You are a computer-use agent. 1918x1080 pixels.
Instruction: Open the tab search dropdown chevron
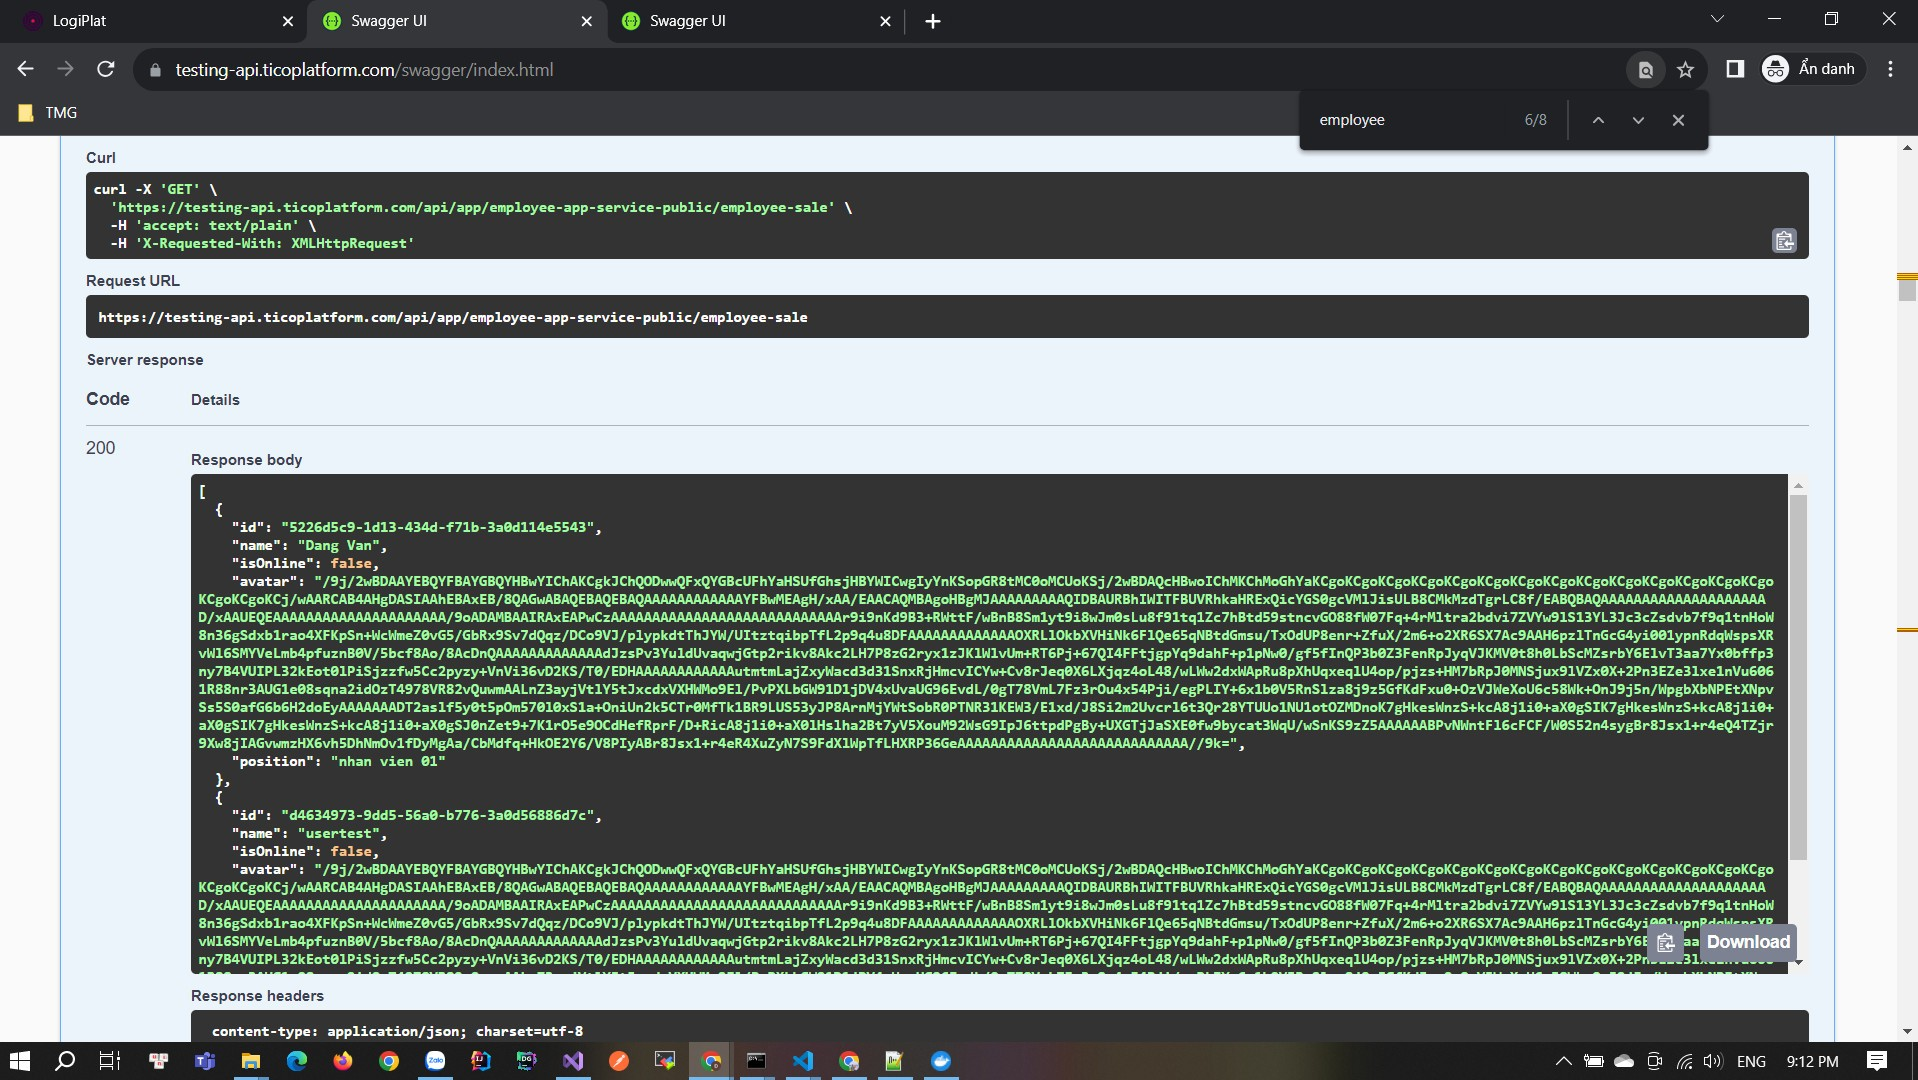pyautogui.click(x=1717, y=19)
